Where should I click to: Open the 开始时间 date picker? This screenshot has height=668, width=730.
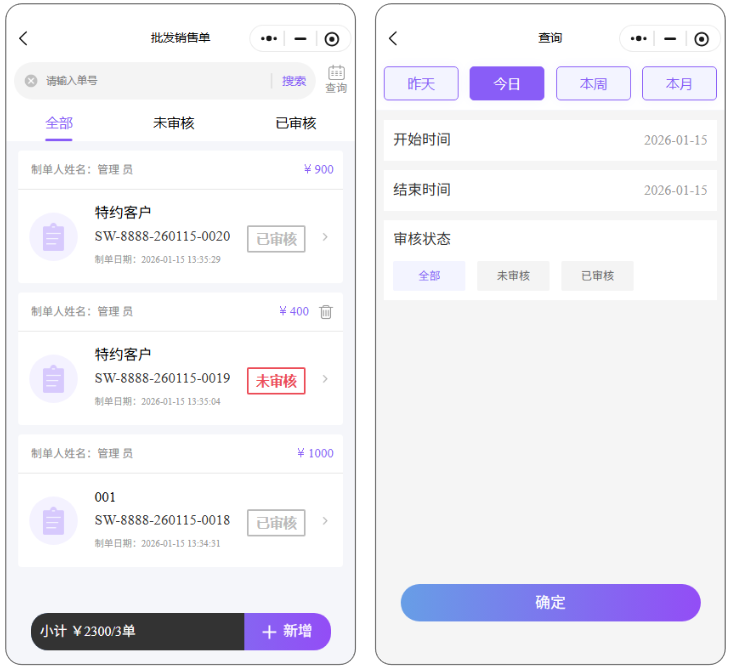pyautogui.click(x=550, y=140)
